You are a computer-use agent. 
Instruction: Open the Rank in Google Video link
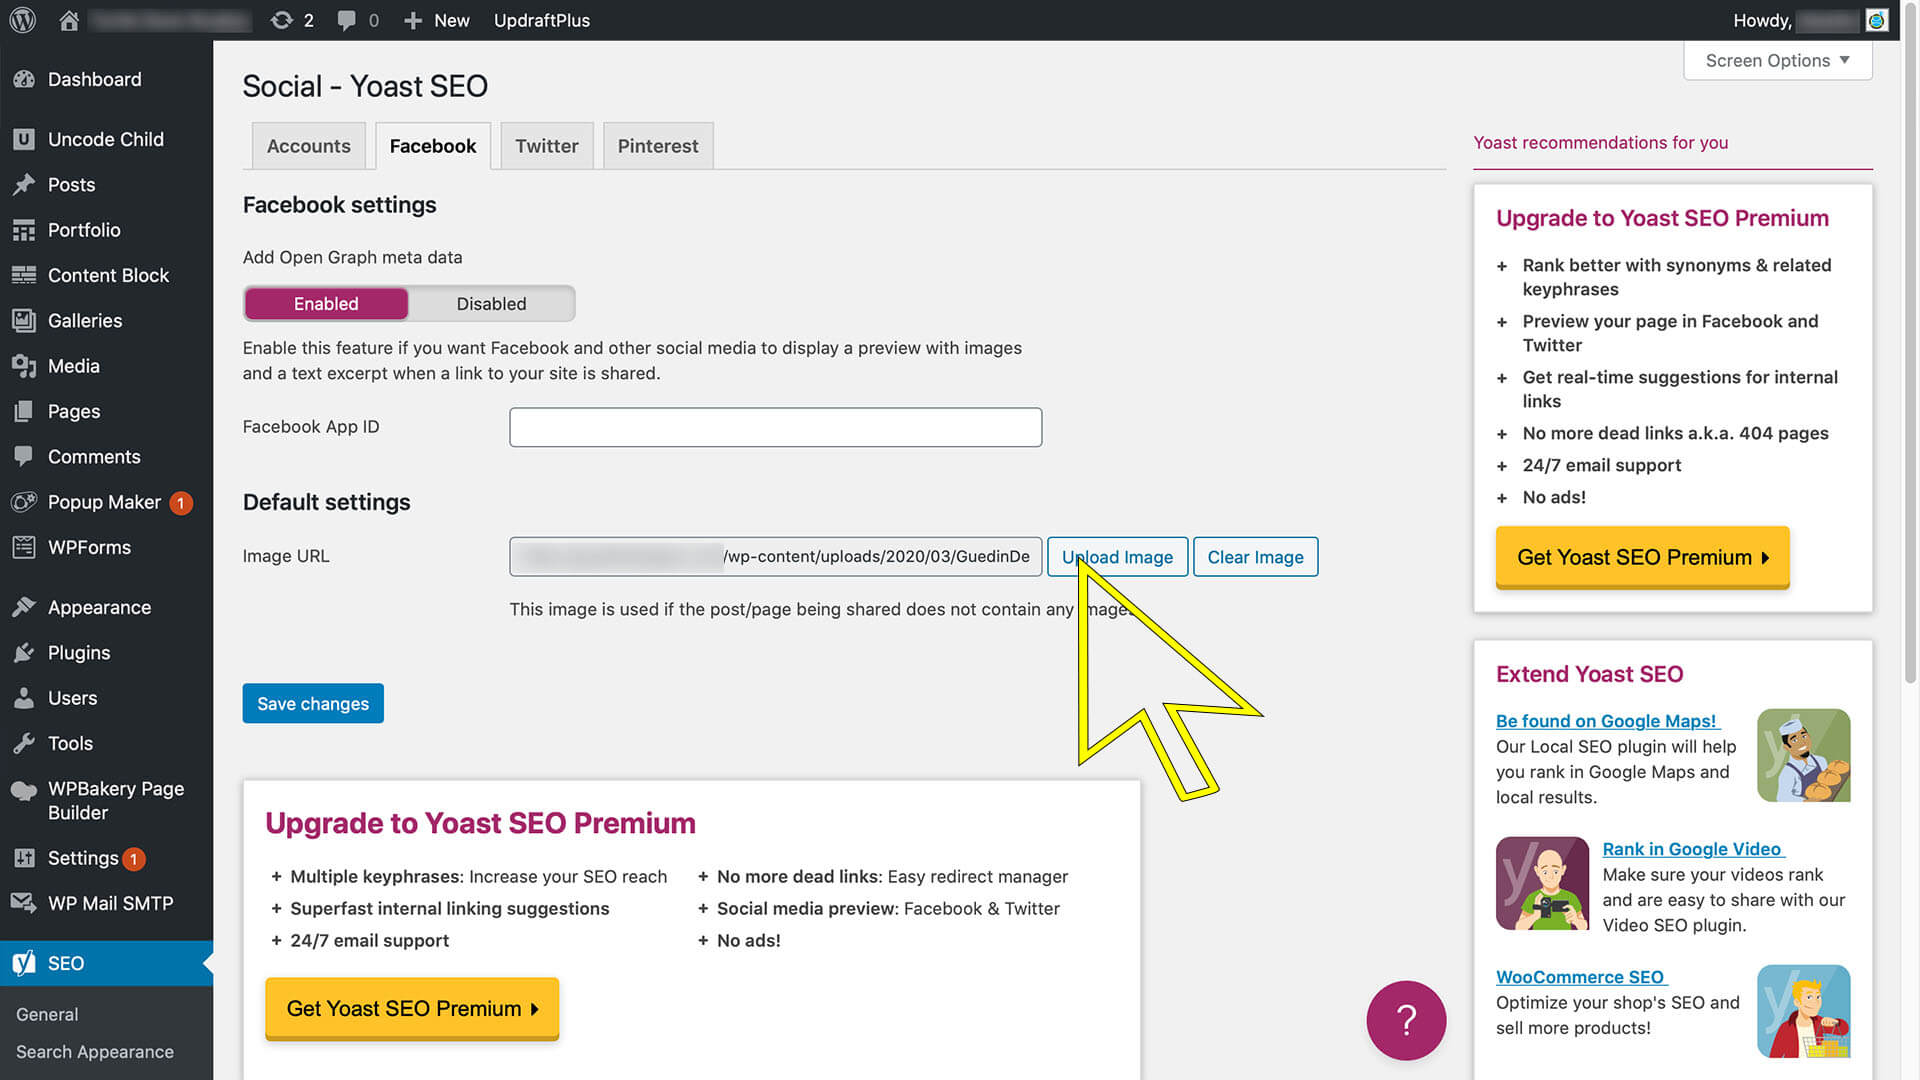tap(1692, 849)
